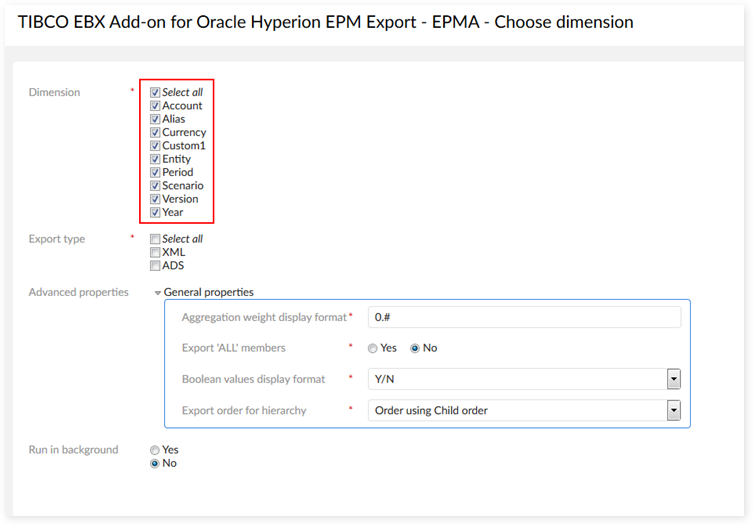Deselect the Scenario dimension

coord(155,186)
